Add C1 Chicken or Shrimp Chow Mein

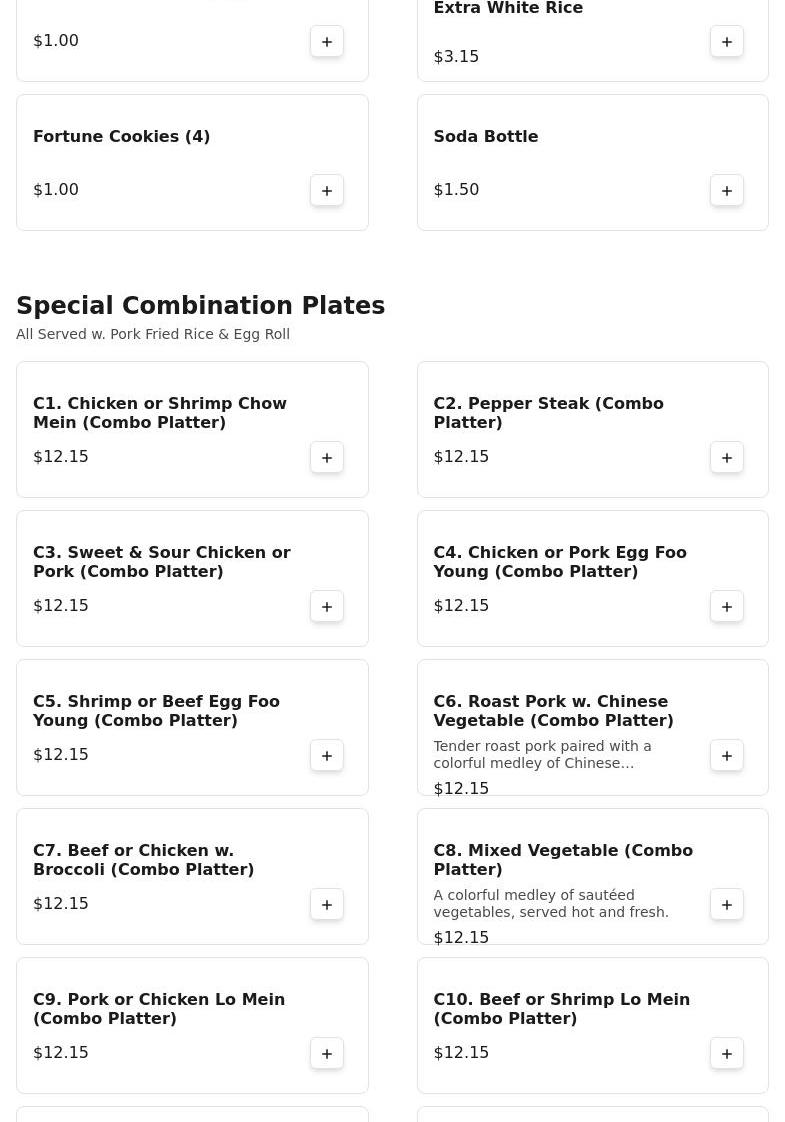[x=327, y=457]
